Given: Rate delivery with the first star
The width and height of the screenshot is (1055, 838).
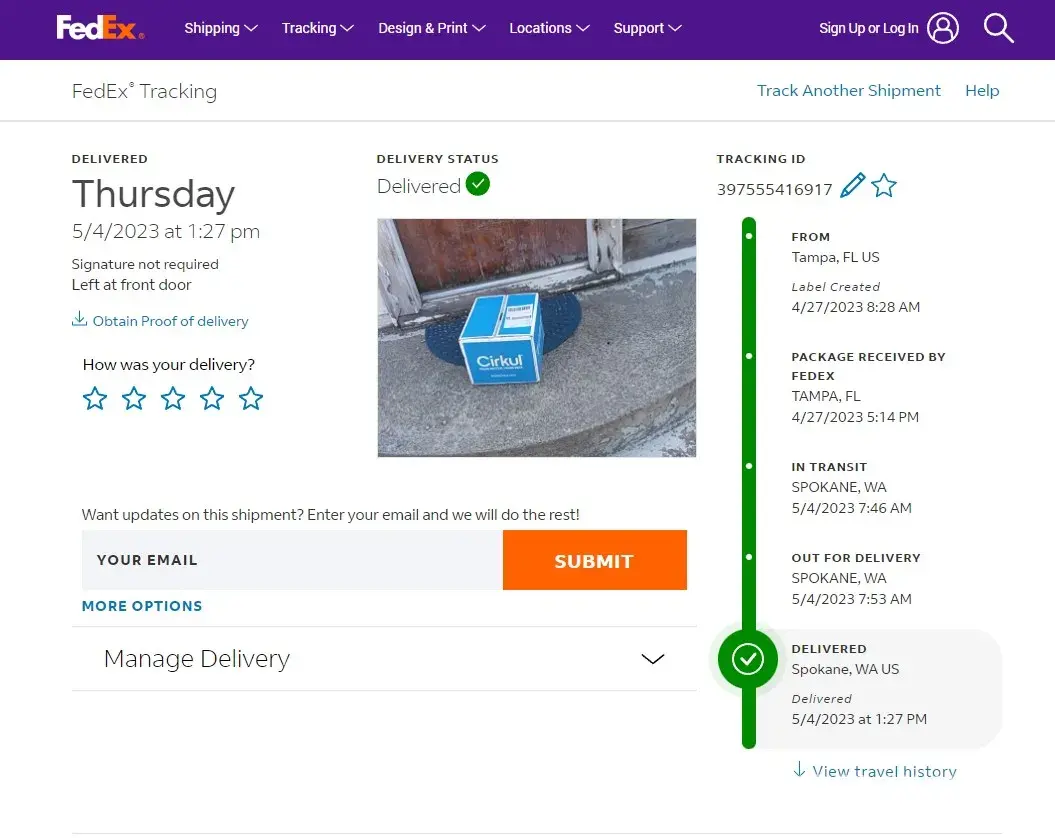Looking at the screenshot, I should coord(95,399).
